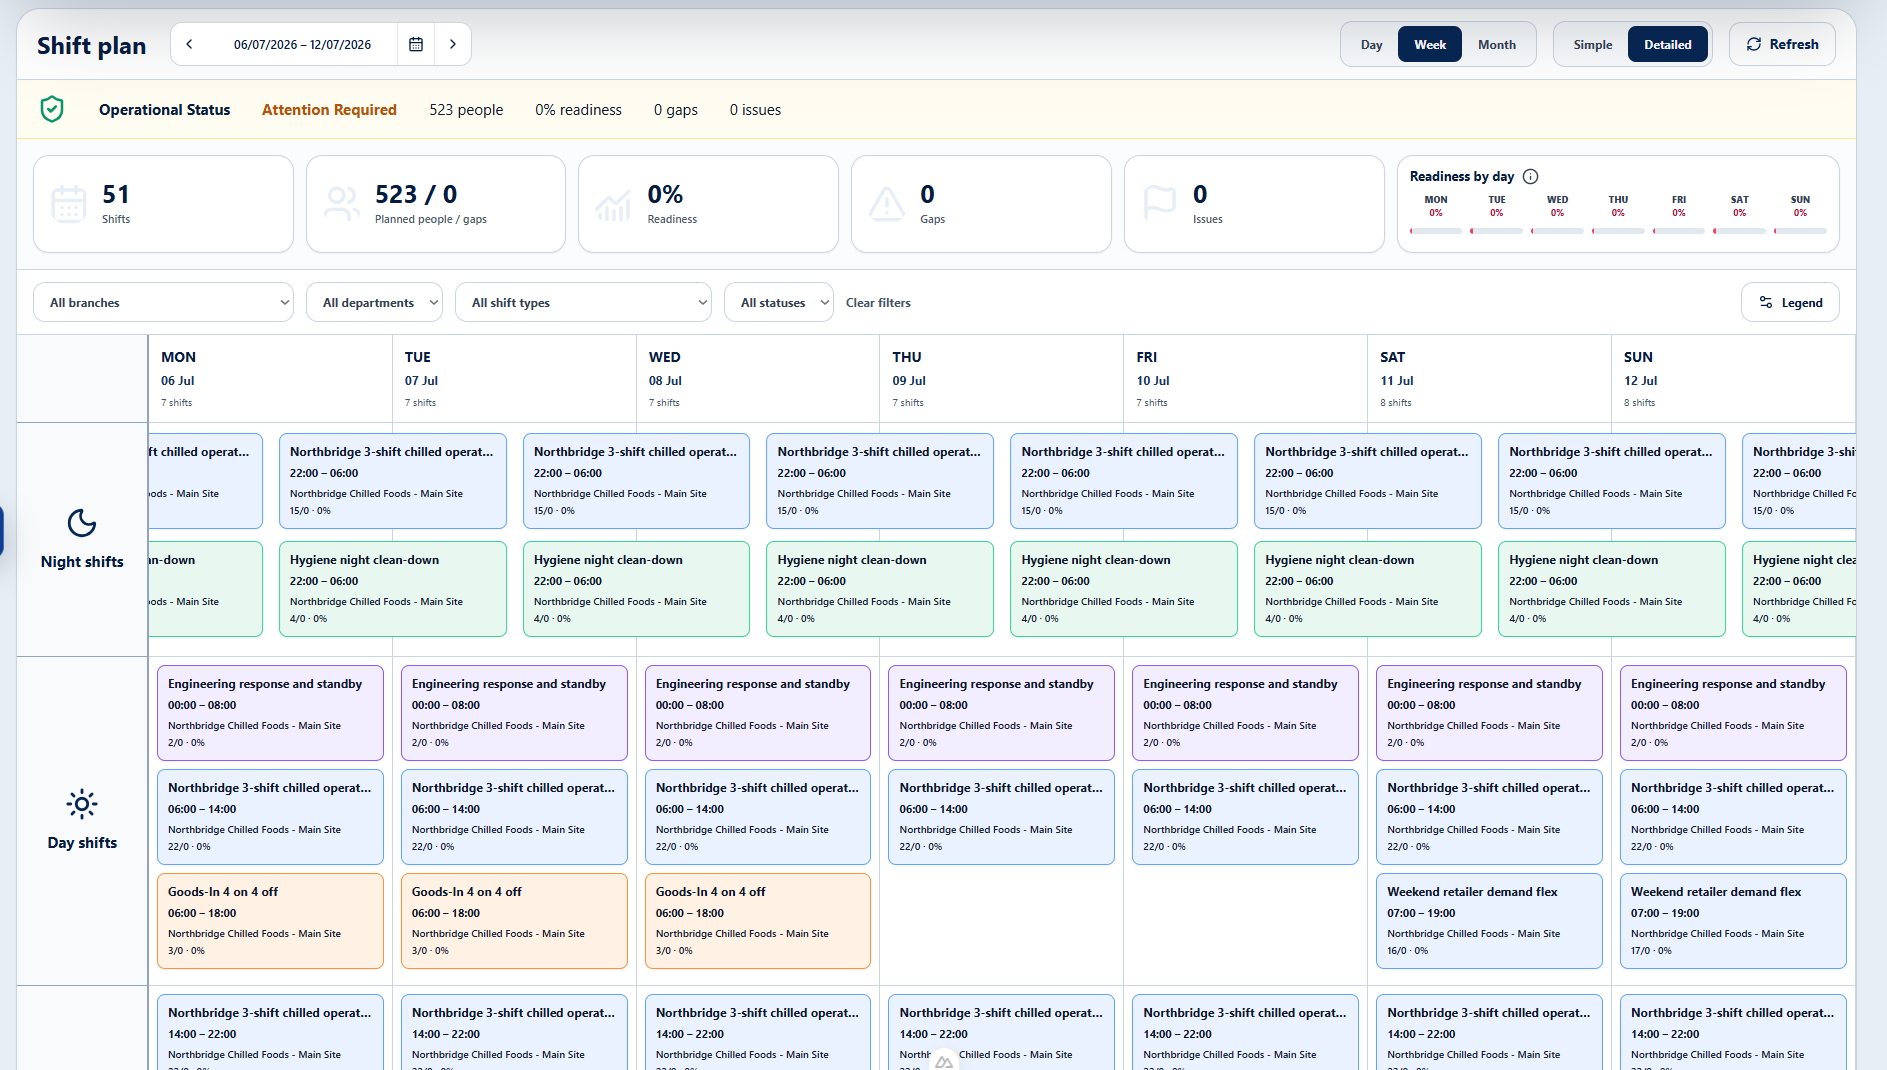The width and height of the screenshot is (1887, 1070).
Task: Switch view to Detailed mode
Action: point(1667,44)
